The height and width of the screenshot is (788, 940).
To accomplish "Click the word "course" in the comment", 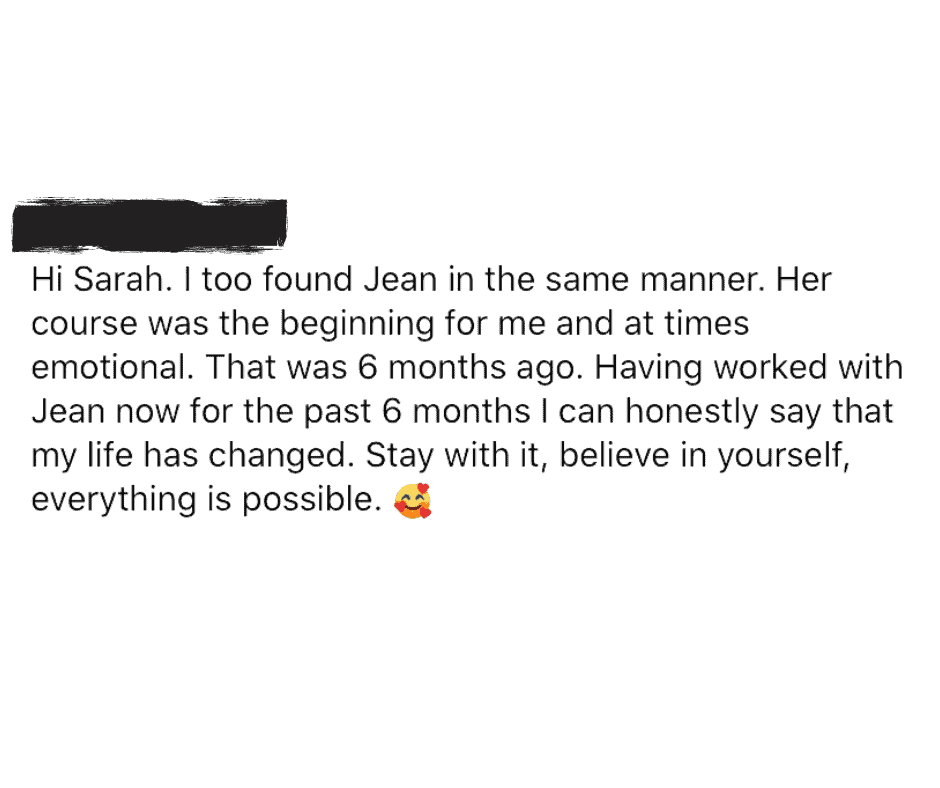I will [x=85, y=324].
